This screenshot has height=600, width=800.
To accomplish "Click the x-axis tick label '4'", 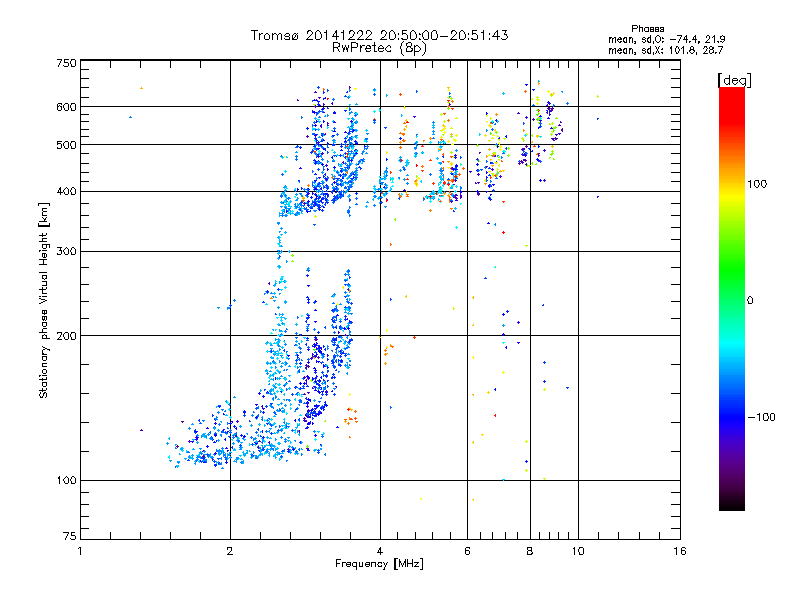I will point(380,551).
